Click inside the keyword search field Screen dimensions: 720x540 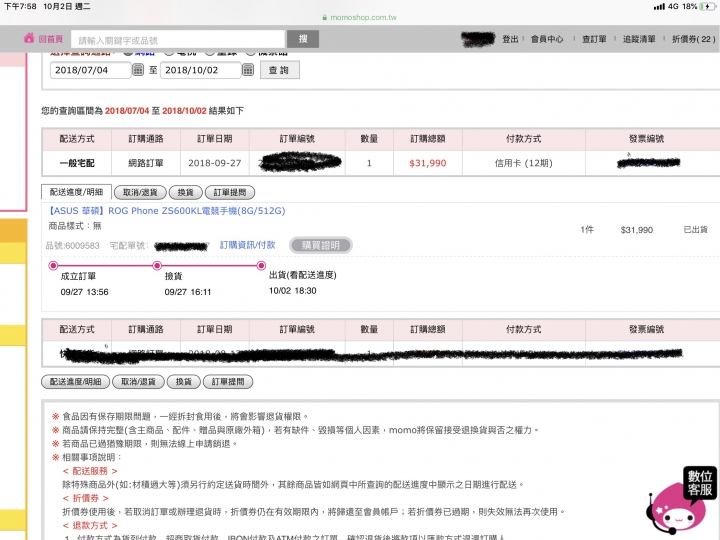tap(178, 40)
